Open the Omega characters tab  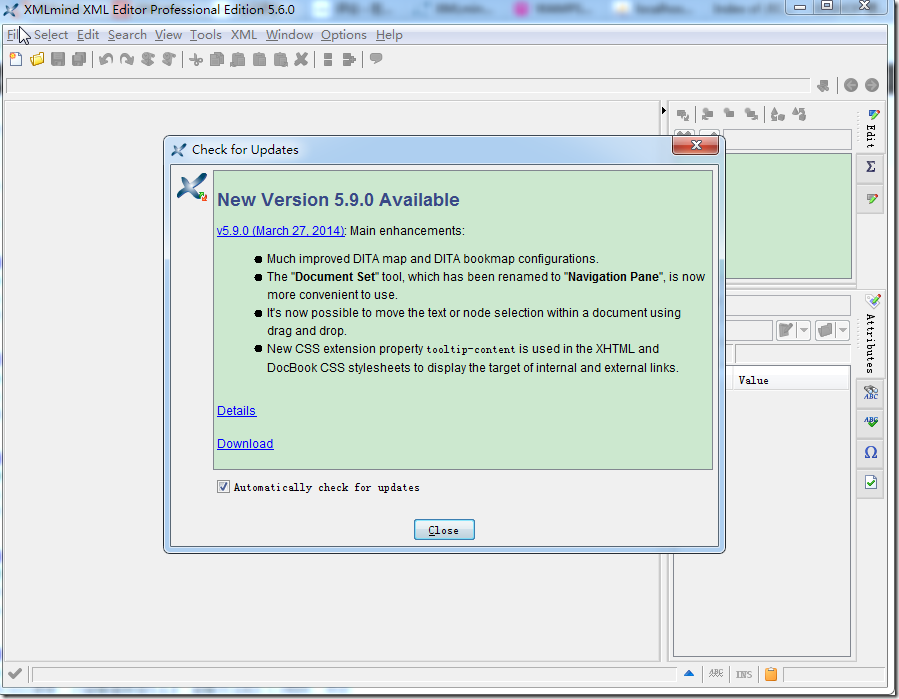pos(871,452)
